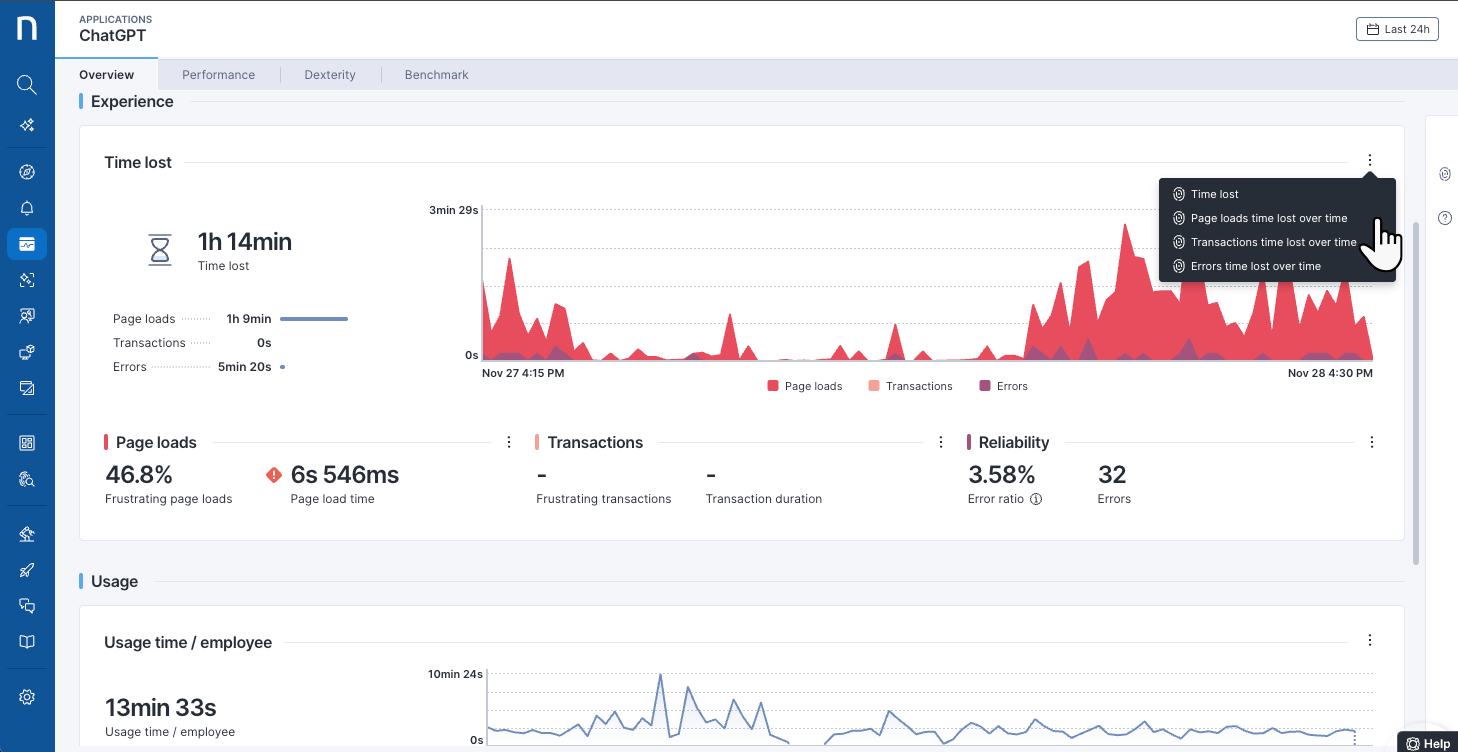Image resolution: width=1458 pixels, height=752 pixels.
Task: Select "Page loads time lost over time"
Action: pos(1268,218)
